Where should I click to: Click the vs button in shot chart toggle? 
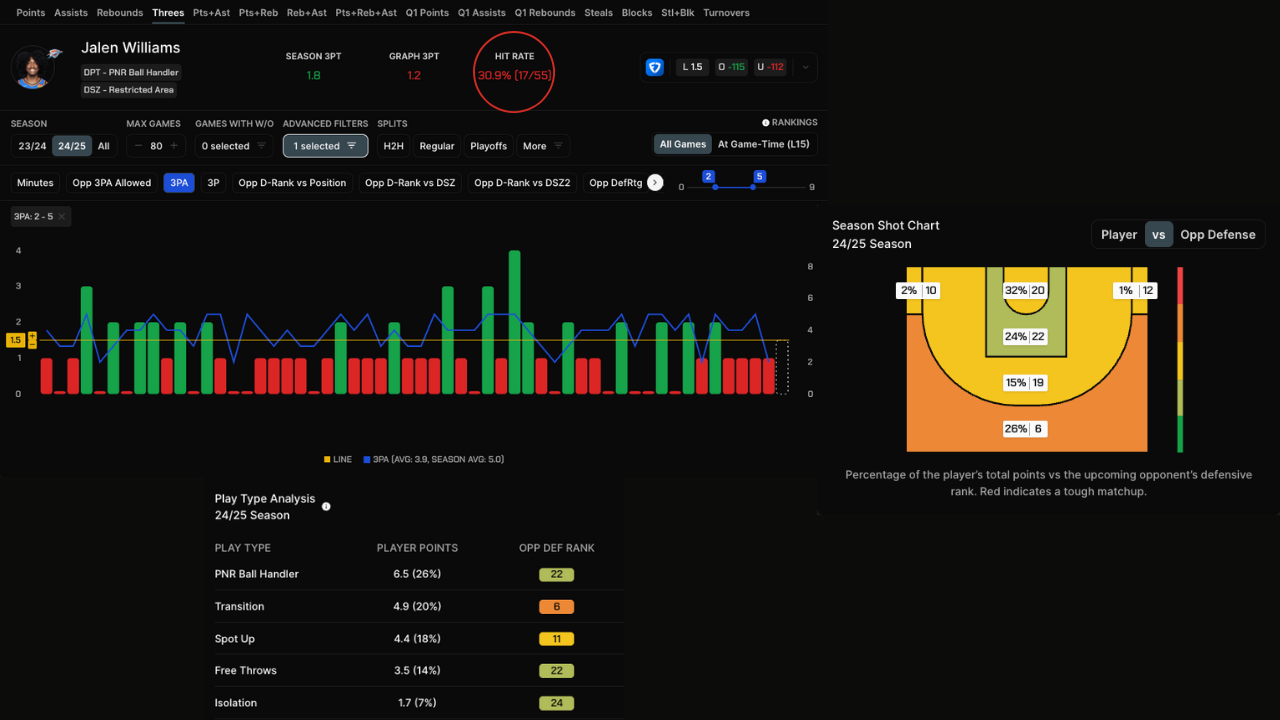click(x=1159, y=235)
